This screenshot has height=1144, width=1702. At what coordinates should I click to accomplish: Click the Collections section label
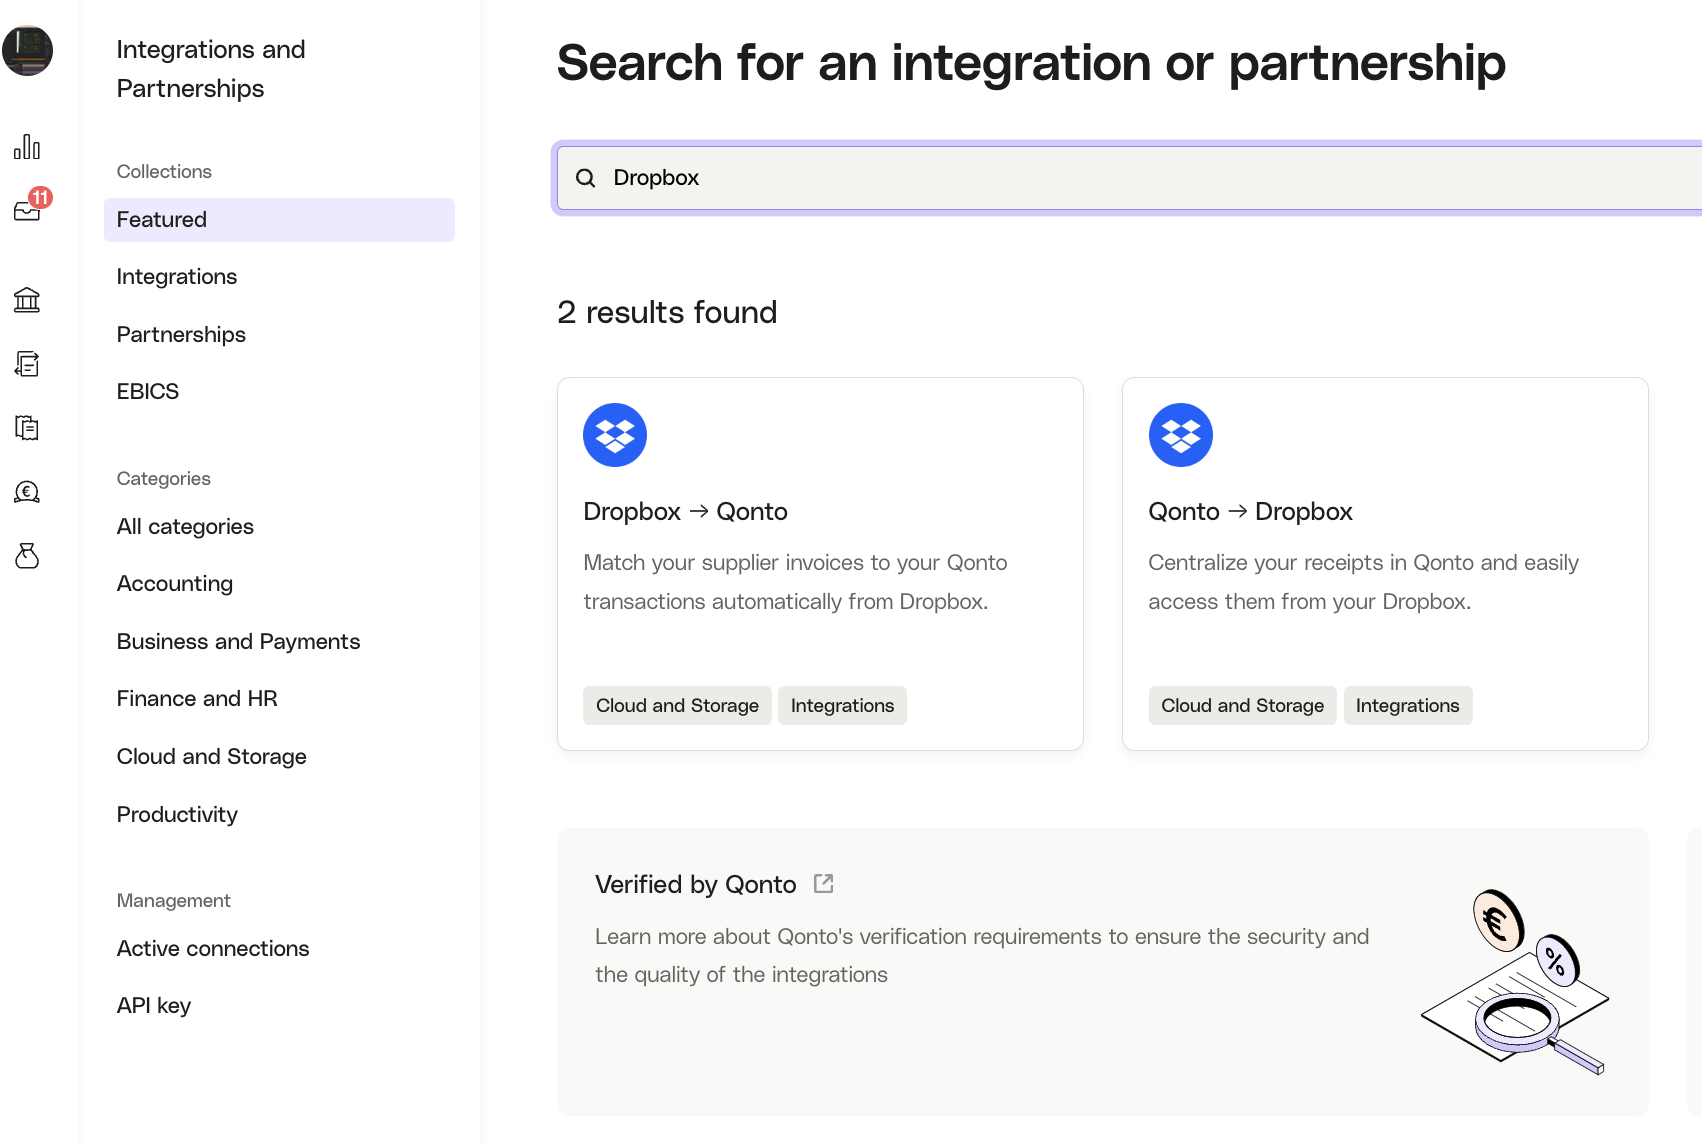[164, 172]
